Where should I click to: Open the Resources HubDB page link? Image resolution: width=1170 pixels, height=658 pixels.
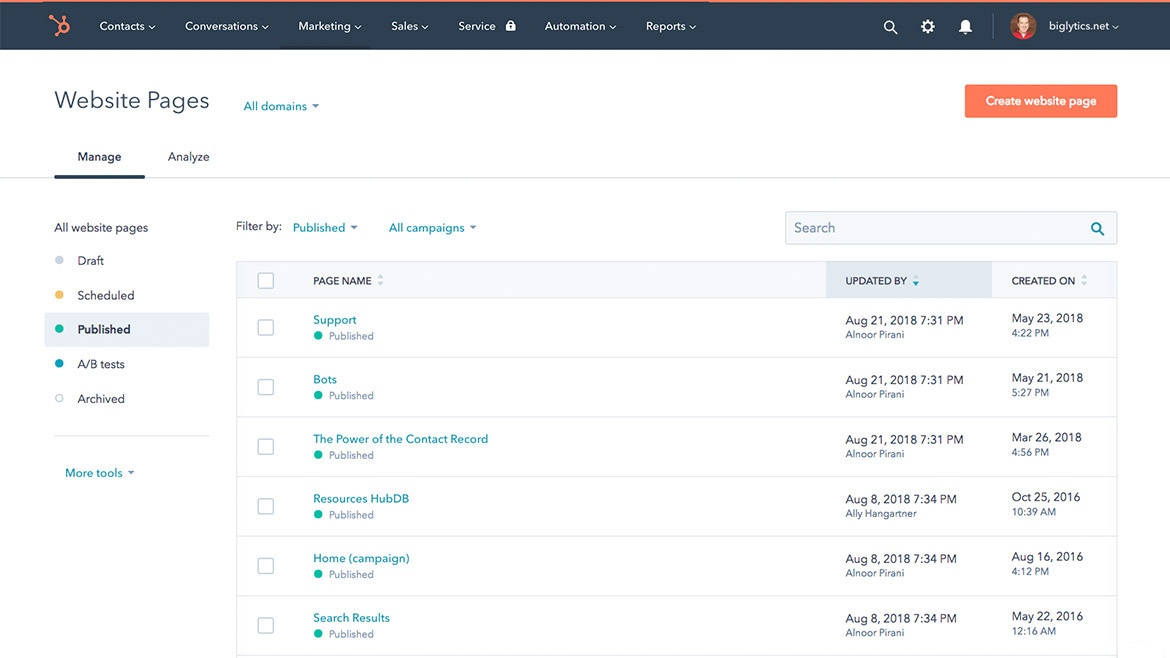pyautogui.click(x=360, y=498)
